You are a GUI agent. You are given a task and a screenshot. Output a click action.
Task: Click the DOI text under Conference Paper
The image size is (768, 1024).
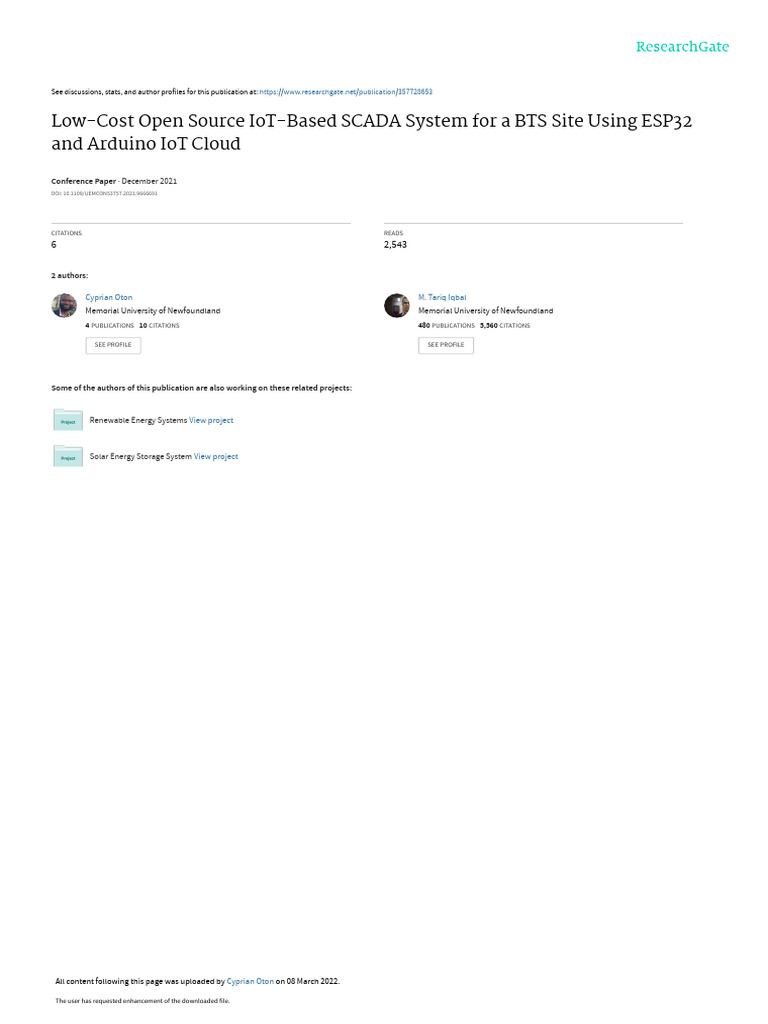tap(104, 193)
